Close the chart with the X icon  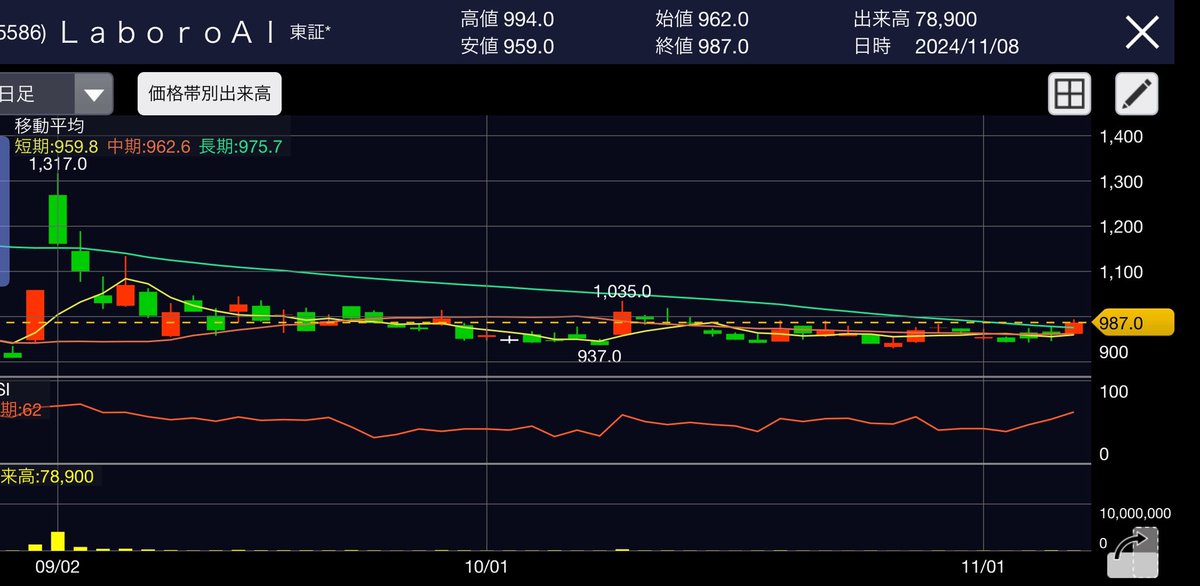[x=1143, y=32]
